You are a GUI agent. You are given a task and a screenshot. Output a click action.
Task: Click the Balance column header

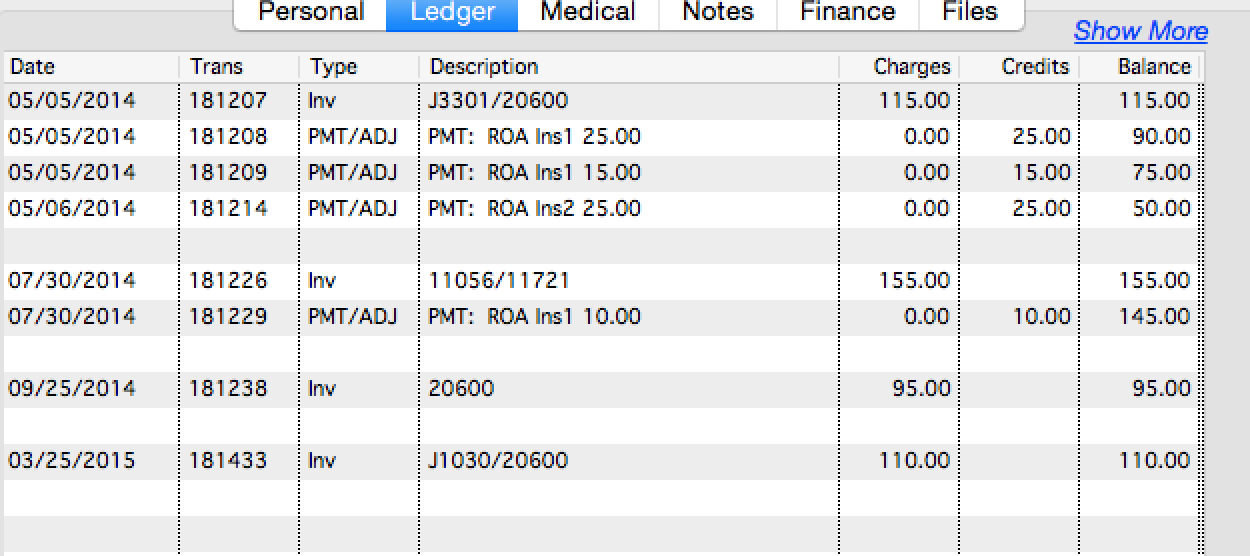[1154, 67]
